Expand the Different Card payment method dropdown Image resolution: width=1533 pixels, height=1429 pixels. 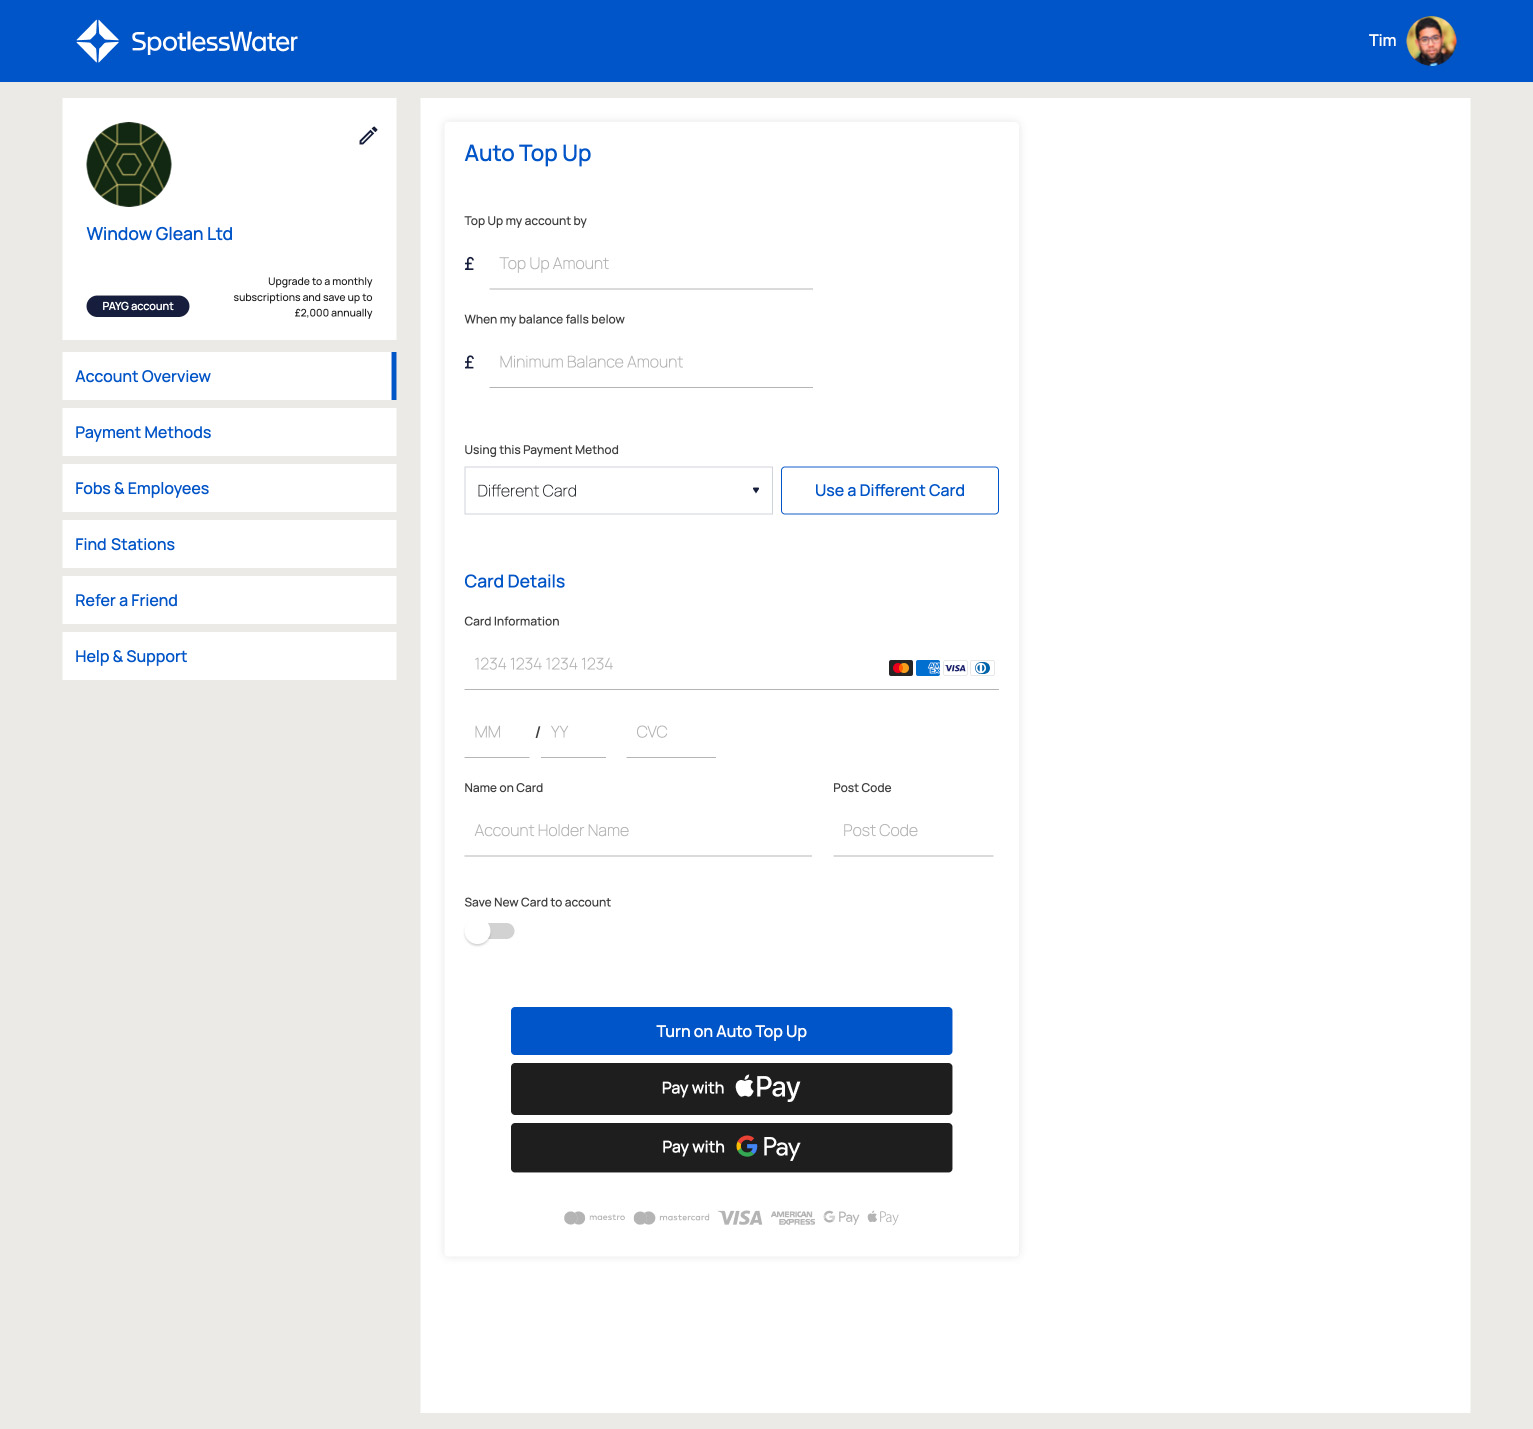click(618, 491)
